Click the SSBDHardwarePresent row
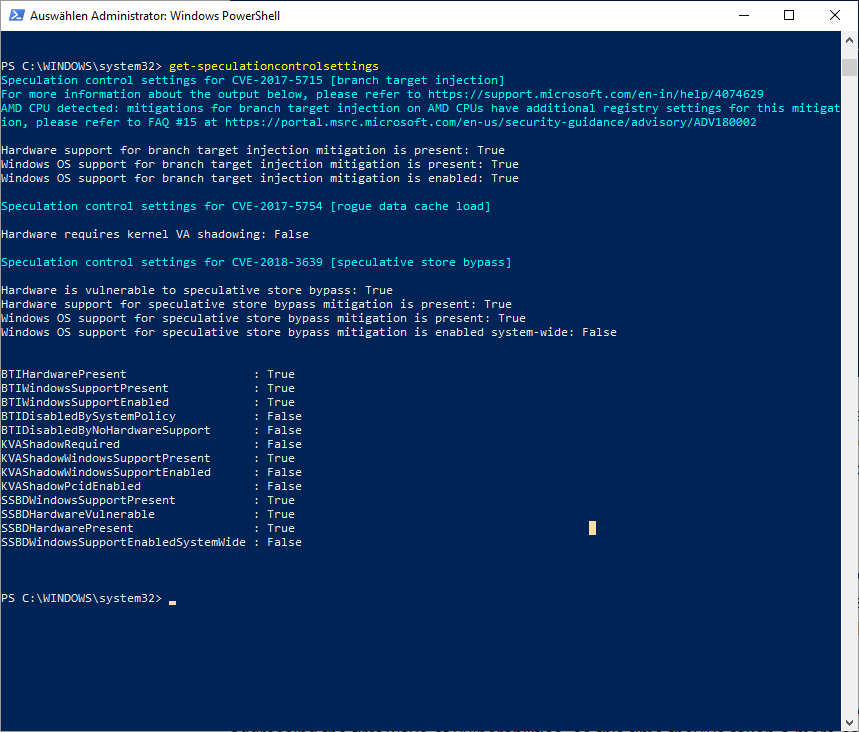The height and width of the screenshot is (732, 859). point(147,528)
